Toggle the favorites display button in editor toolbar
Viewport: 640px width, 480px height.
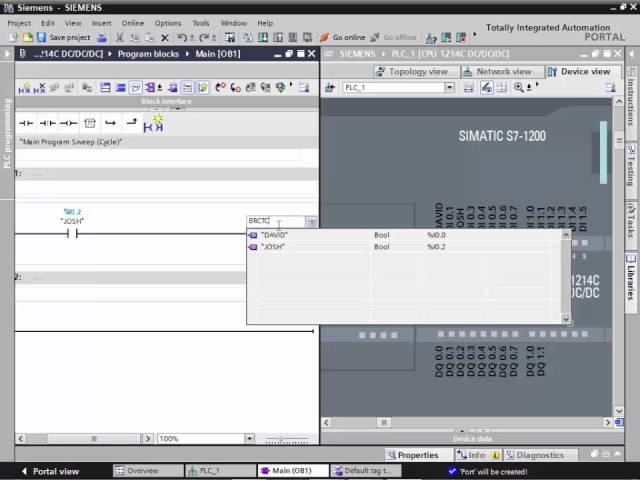202,87
